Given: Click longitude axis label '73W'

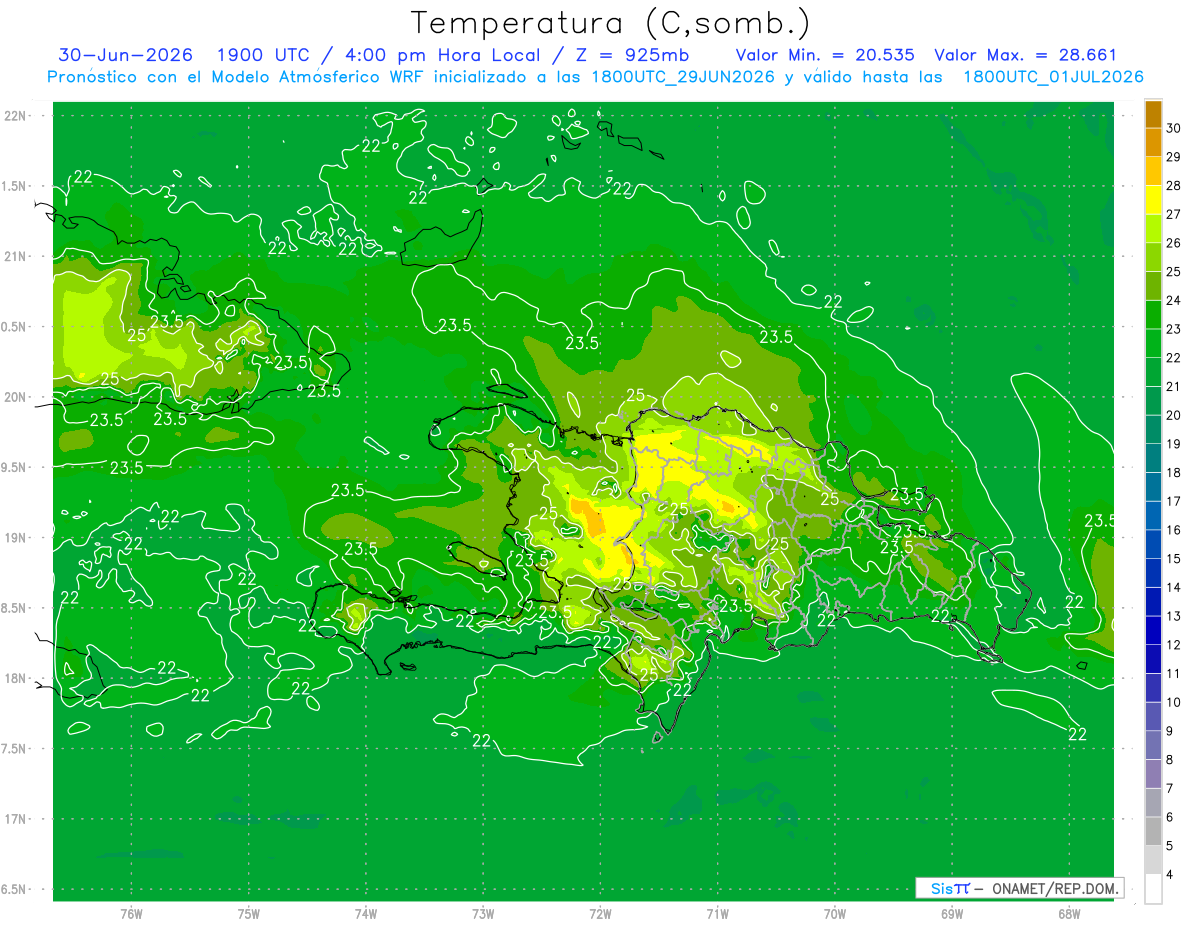Looking at the screenshot, I should coord(483,914).
